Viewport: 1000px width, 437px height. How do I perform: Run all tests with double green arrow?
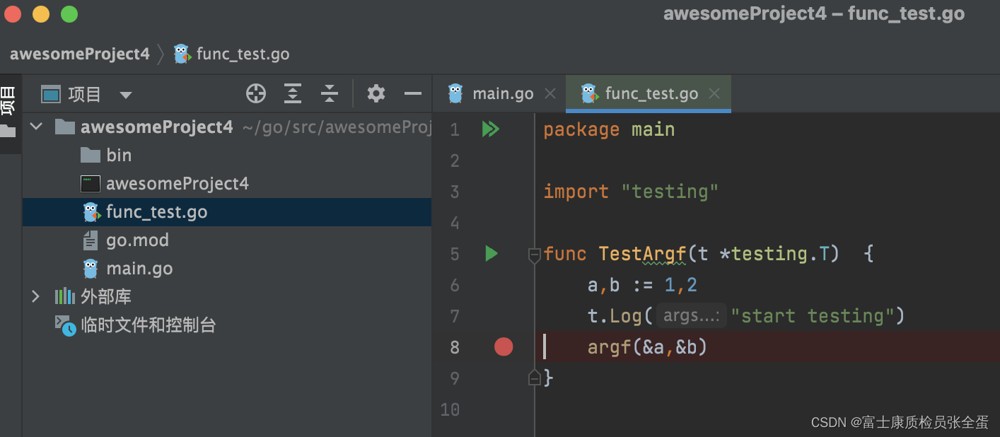tap(490, 129)
